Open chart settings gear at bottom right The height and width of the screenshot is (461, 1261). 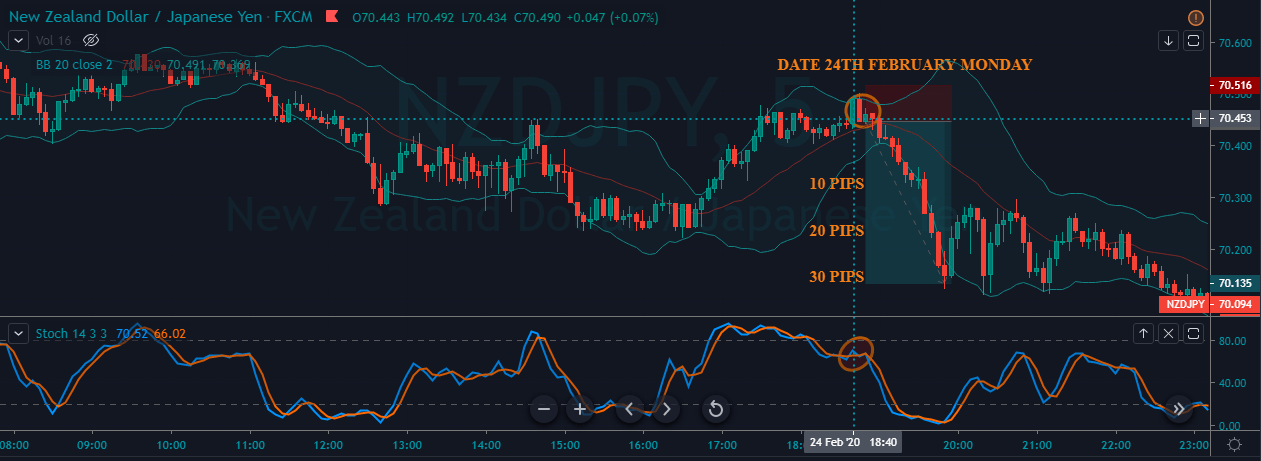(1235, 445)
